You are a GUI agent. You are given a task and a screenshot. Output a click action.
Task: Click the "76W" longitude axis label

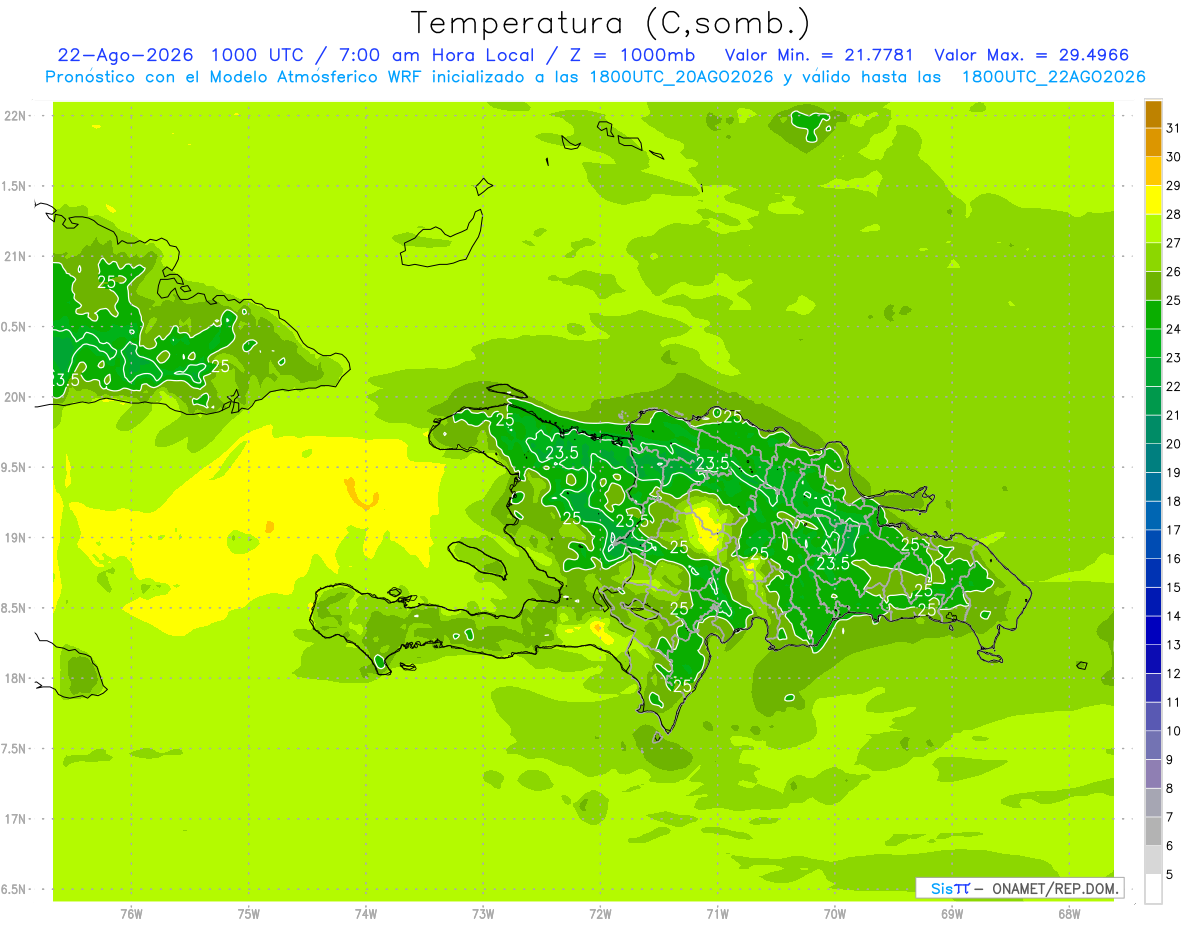point(131,913)
